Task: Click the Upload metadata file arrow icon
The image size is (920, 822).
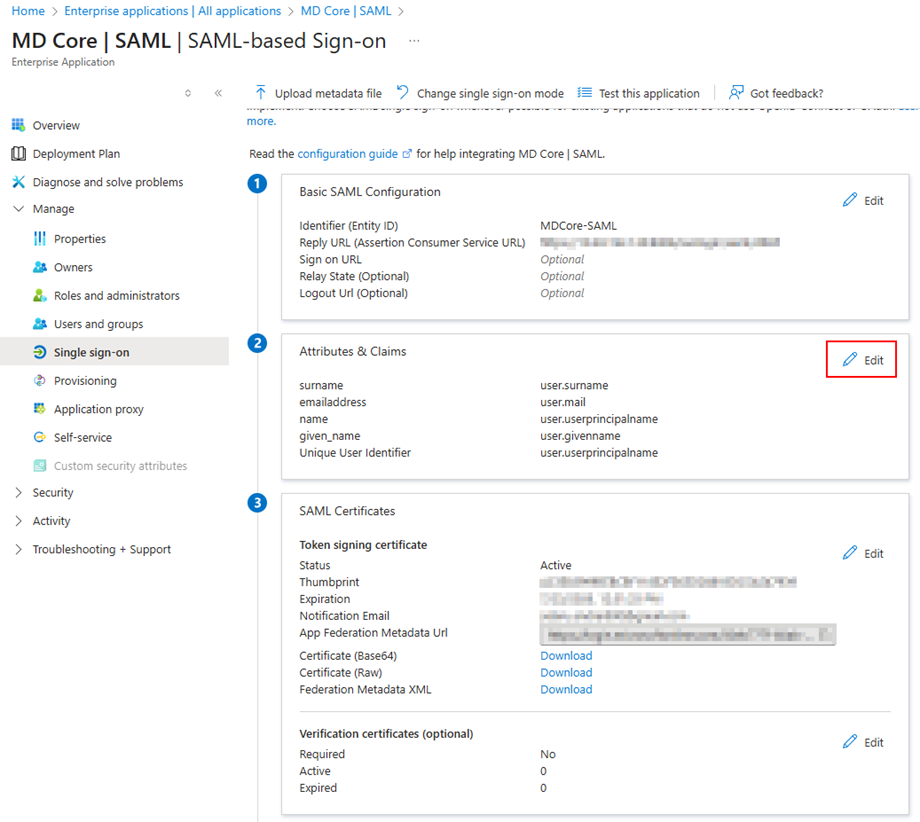Action: click(x=261, y=93)
